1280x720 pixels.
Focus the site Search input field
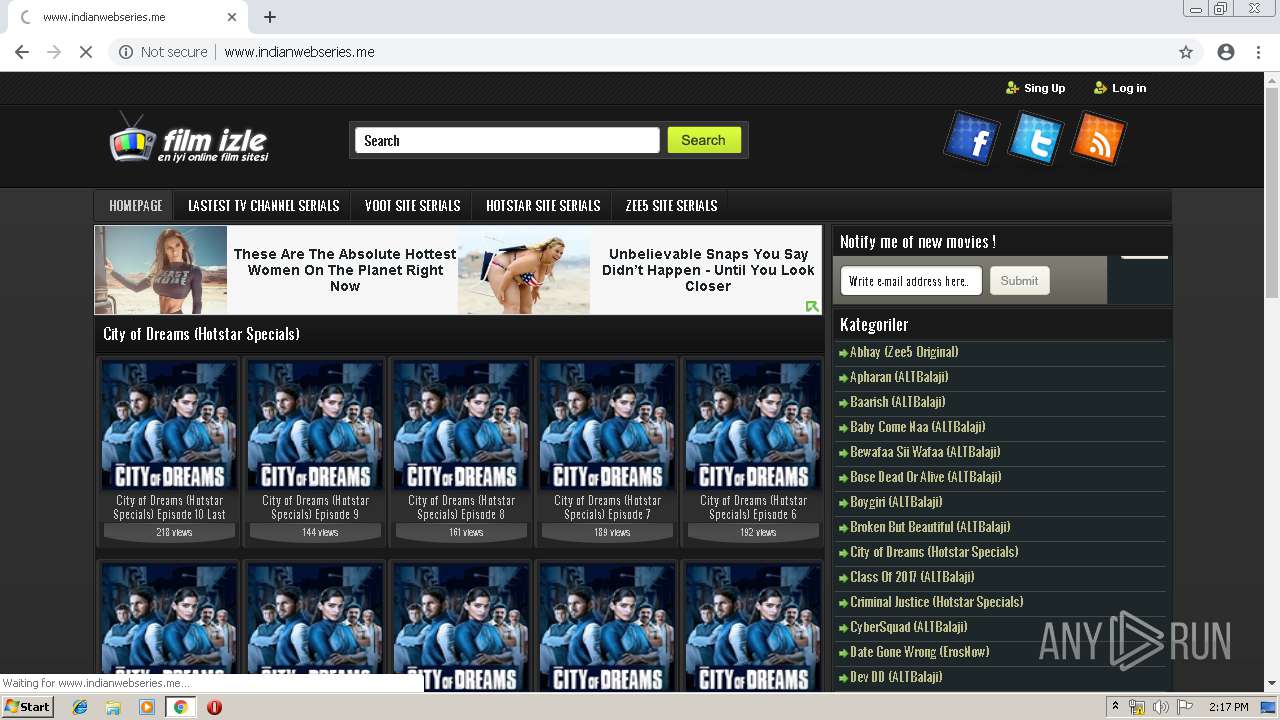click(x=507, y=140)
